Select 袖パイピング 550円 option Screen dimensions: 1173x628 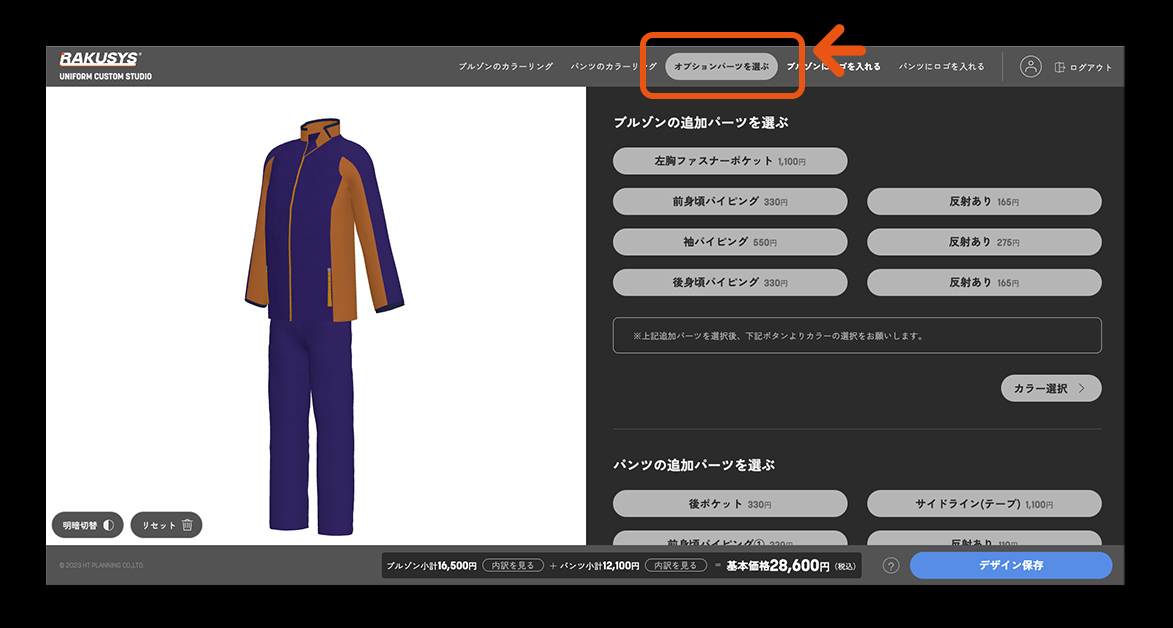tap(729, 242)
